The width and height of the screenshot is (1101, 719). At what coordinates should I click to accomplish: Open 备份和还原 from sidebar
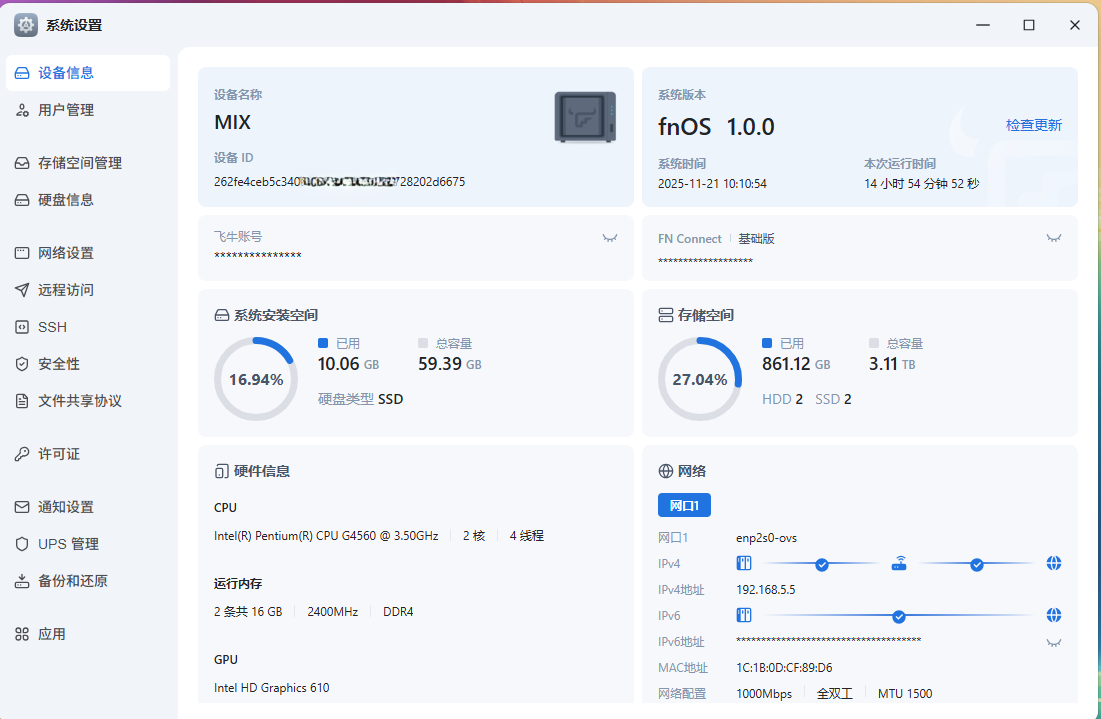tap(72, 581)
